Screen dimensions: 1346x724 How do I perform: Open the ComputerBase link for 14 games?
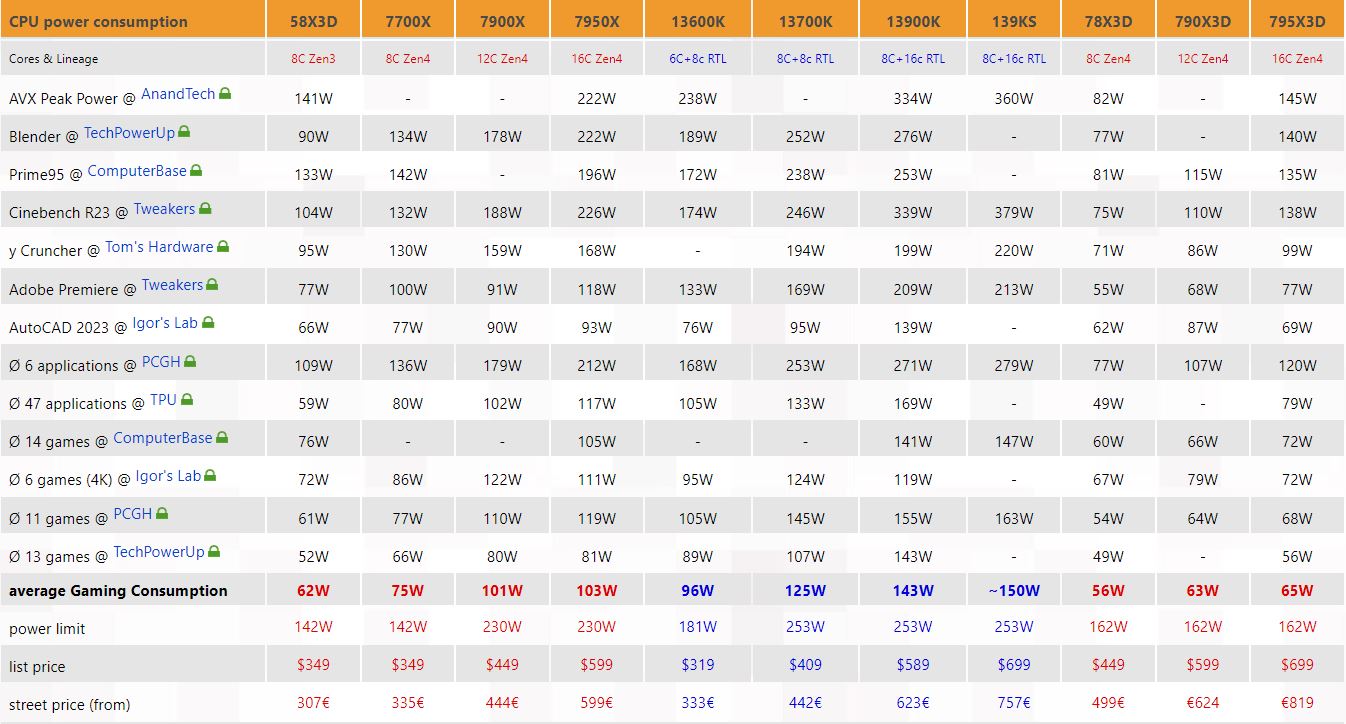tap(163, 437)
